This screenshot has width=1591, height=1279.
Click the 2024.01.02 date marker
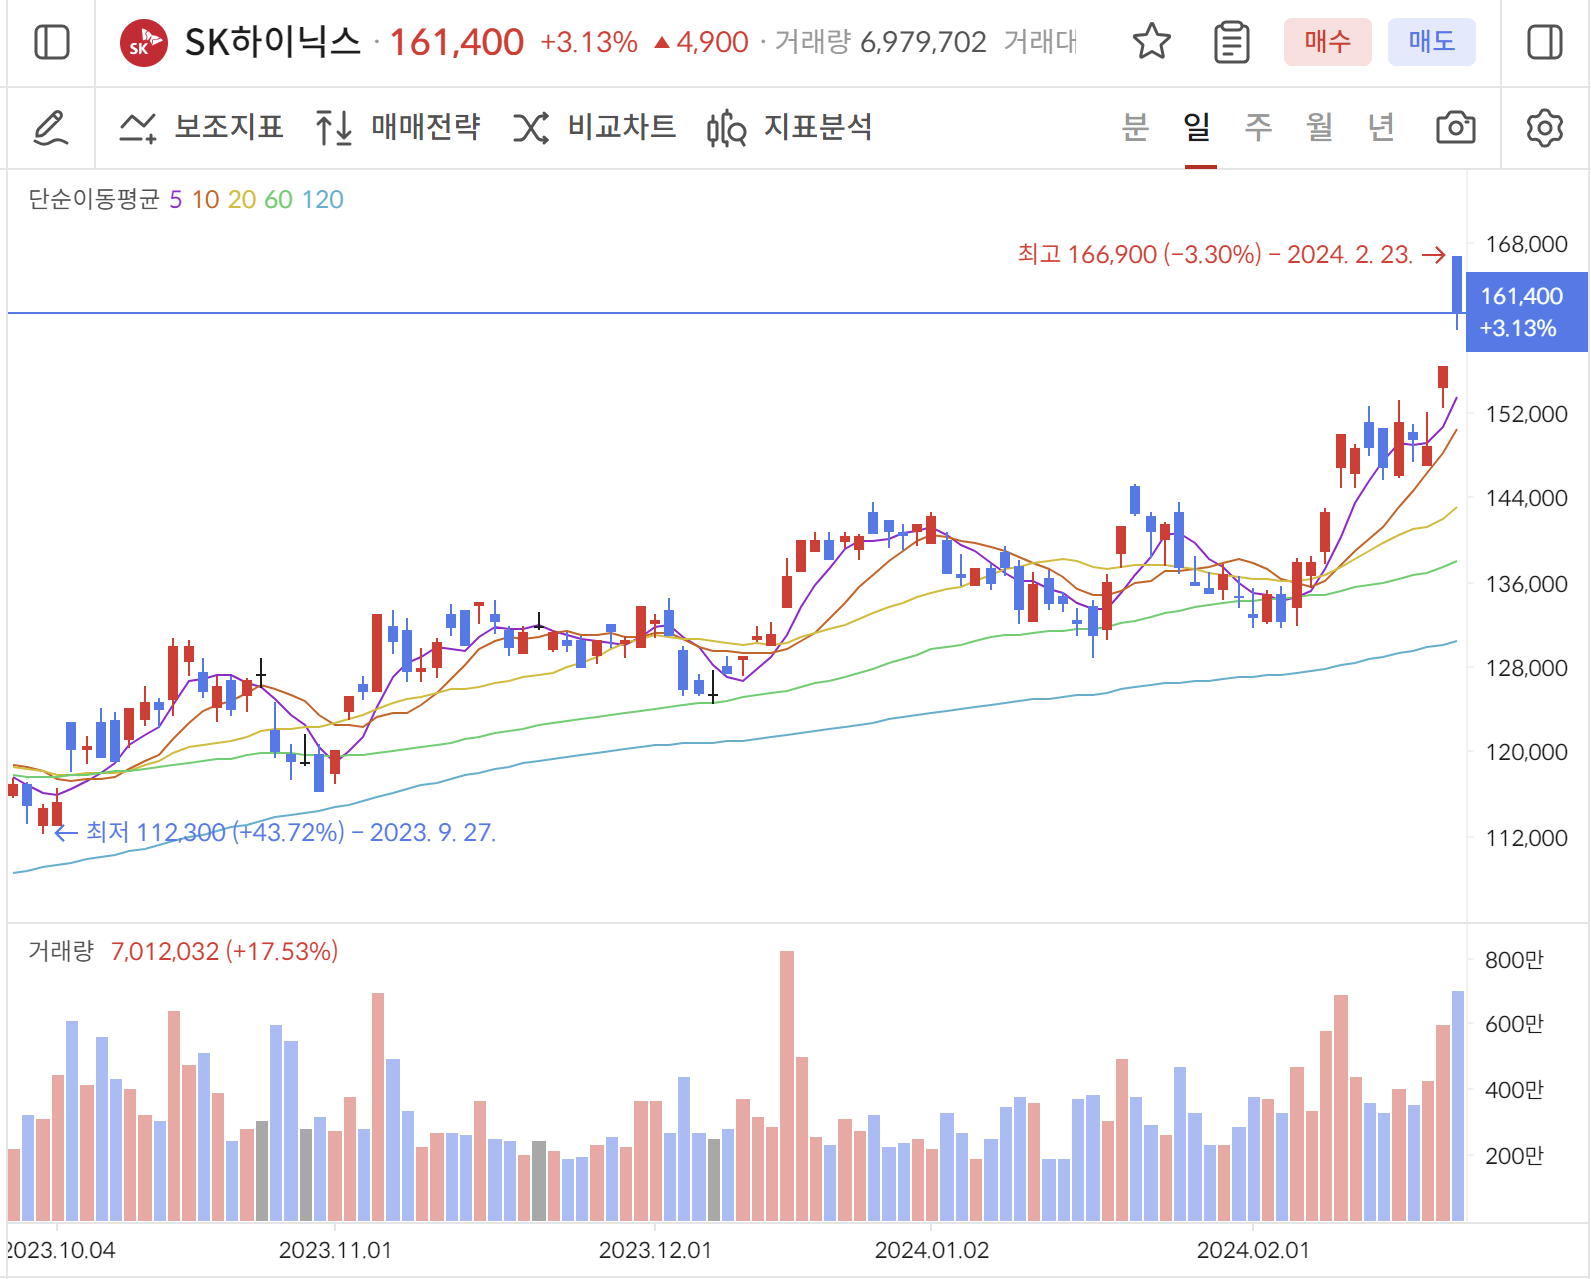tap(932, 1250)
